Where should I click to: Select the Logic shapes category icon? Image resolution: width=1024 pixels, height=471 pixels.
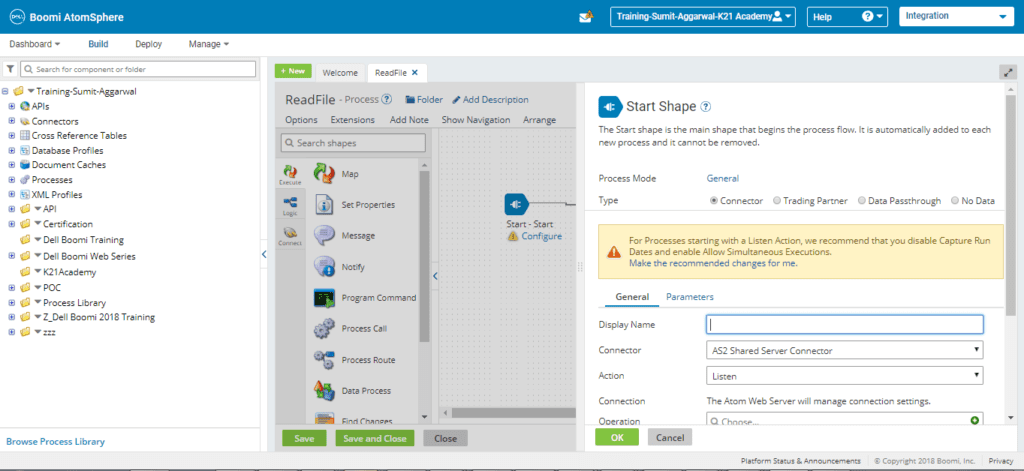291,206
